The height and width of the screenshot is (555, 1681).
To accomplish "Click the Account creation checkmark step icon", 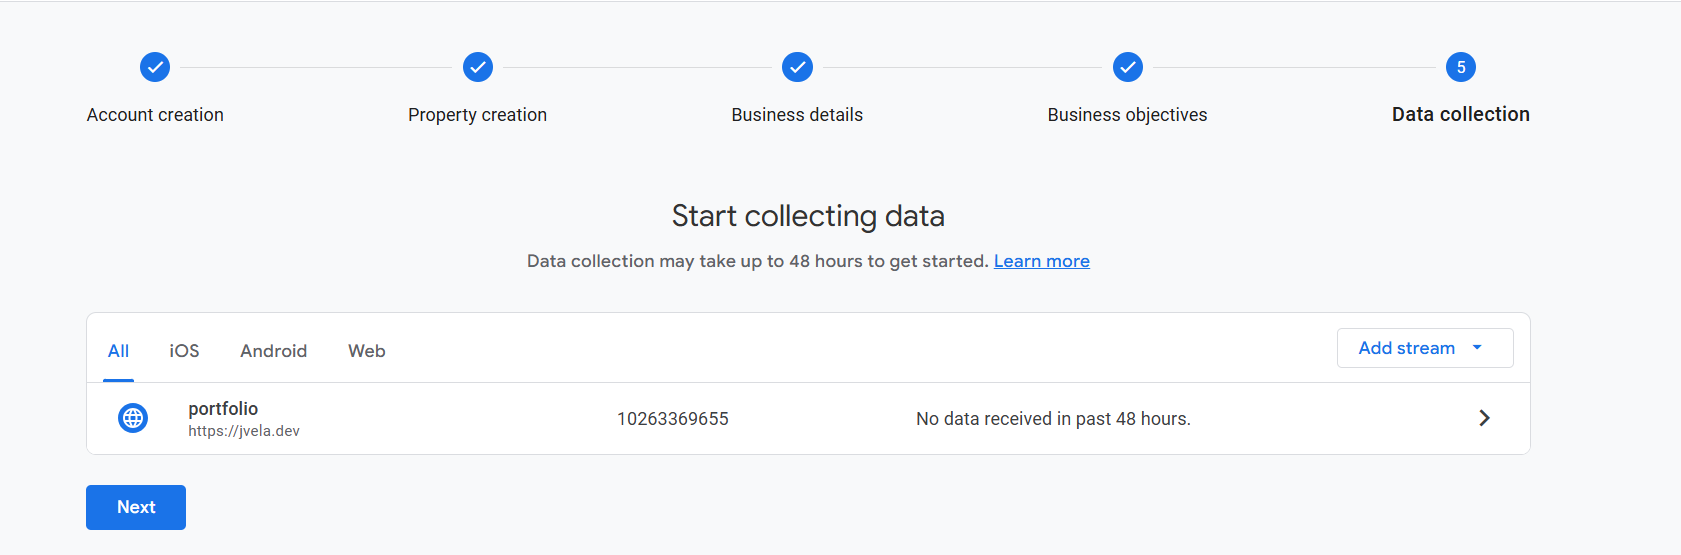I will (155, 67).
